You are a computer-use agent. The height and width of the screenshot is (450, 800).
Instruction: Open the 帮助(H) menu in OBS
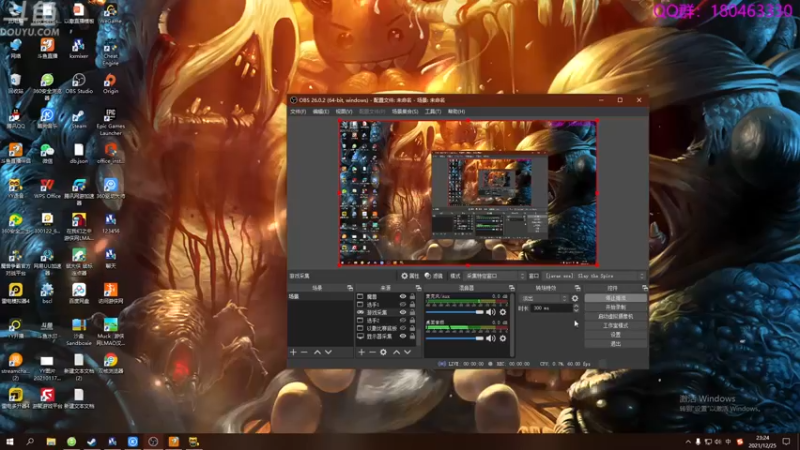tap(456, 112)
